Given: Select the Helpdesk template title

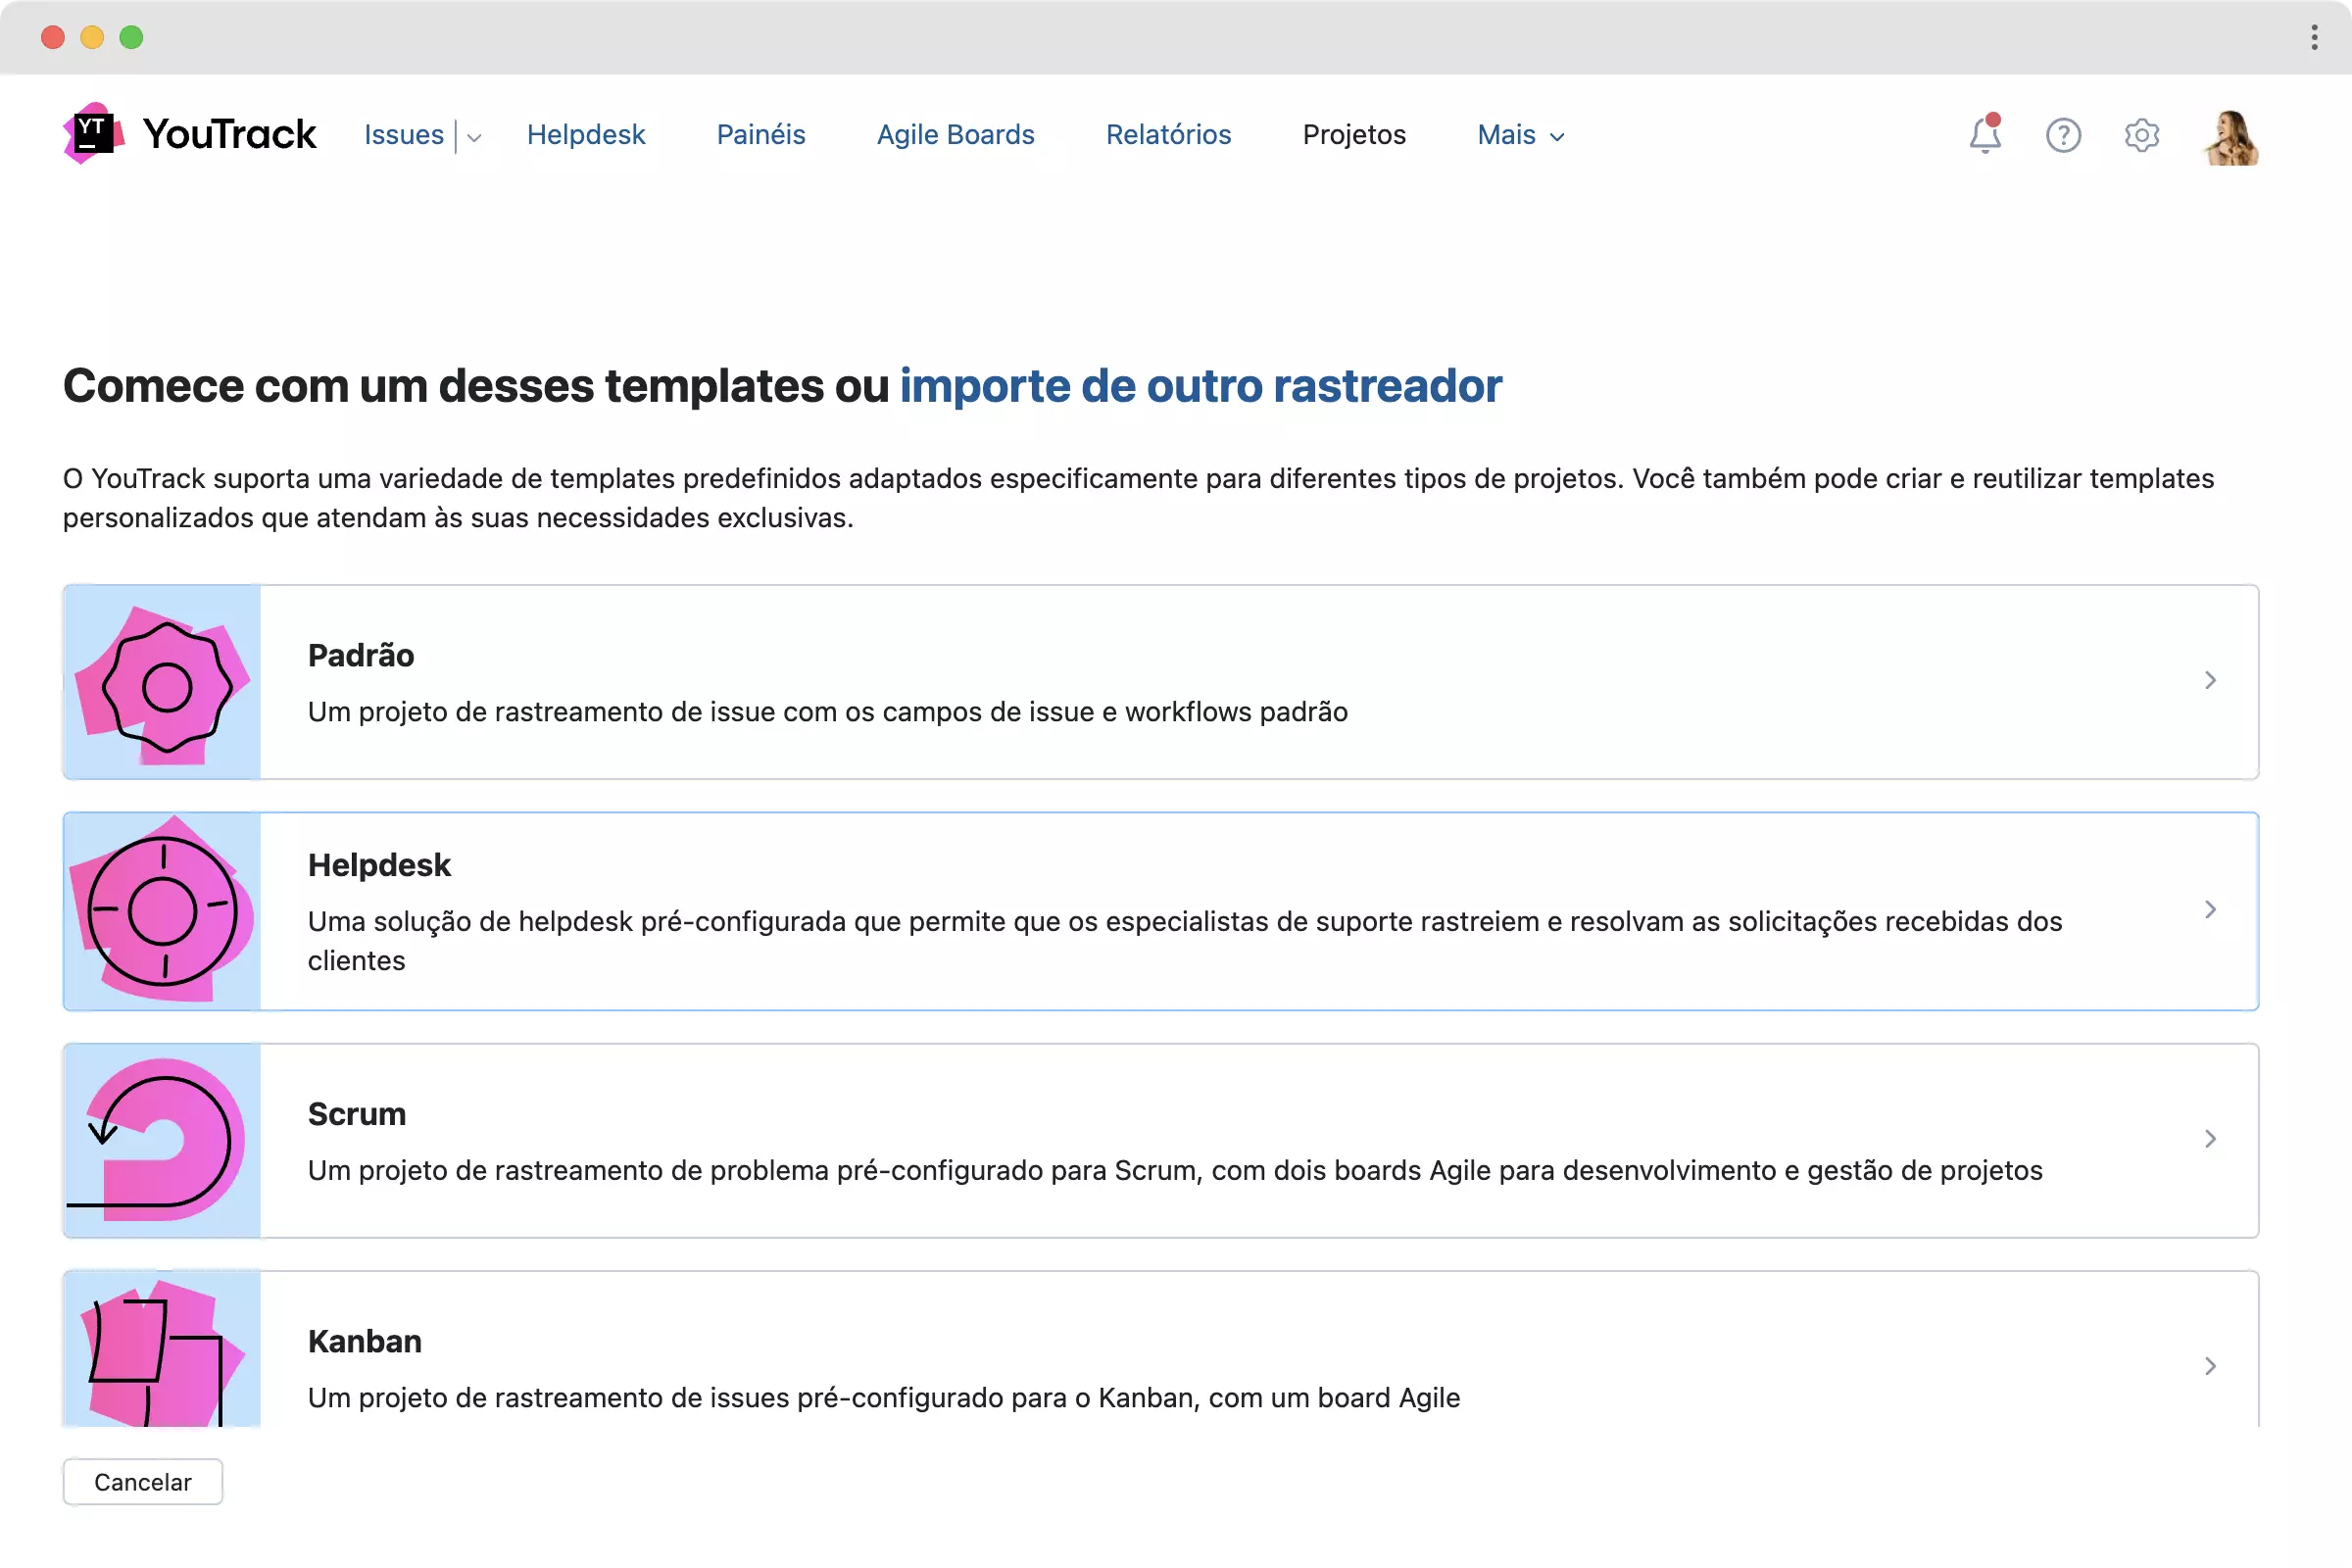Looking at the screenshot, I should (x=379, y=865).
